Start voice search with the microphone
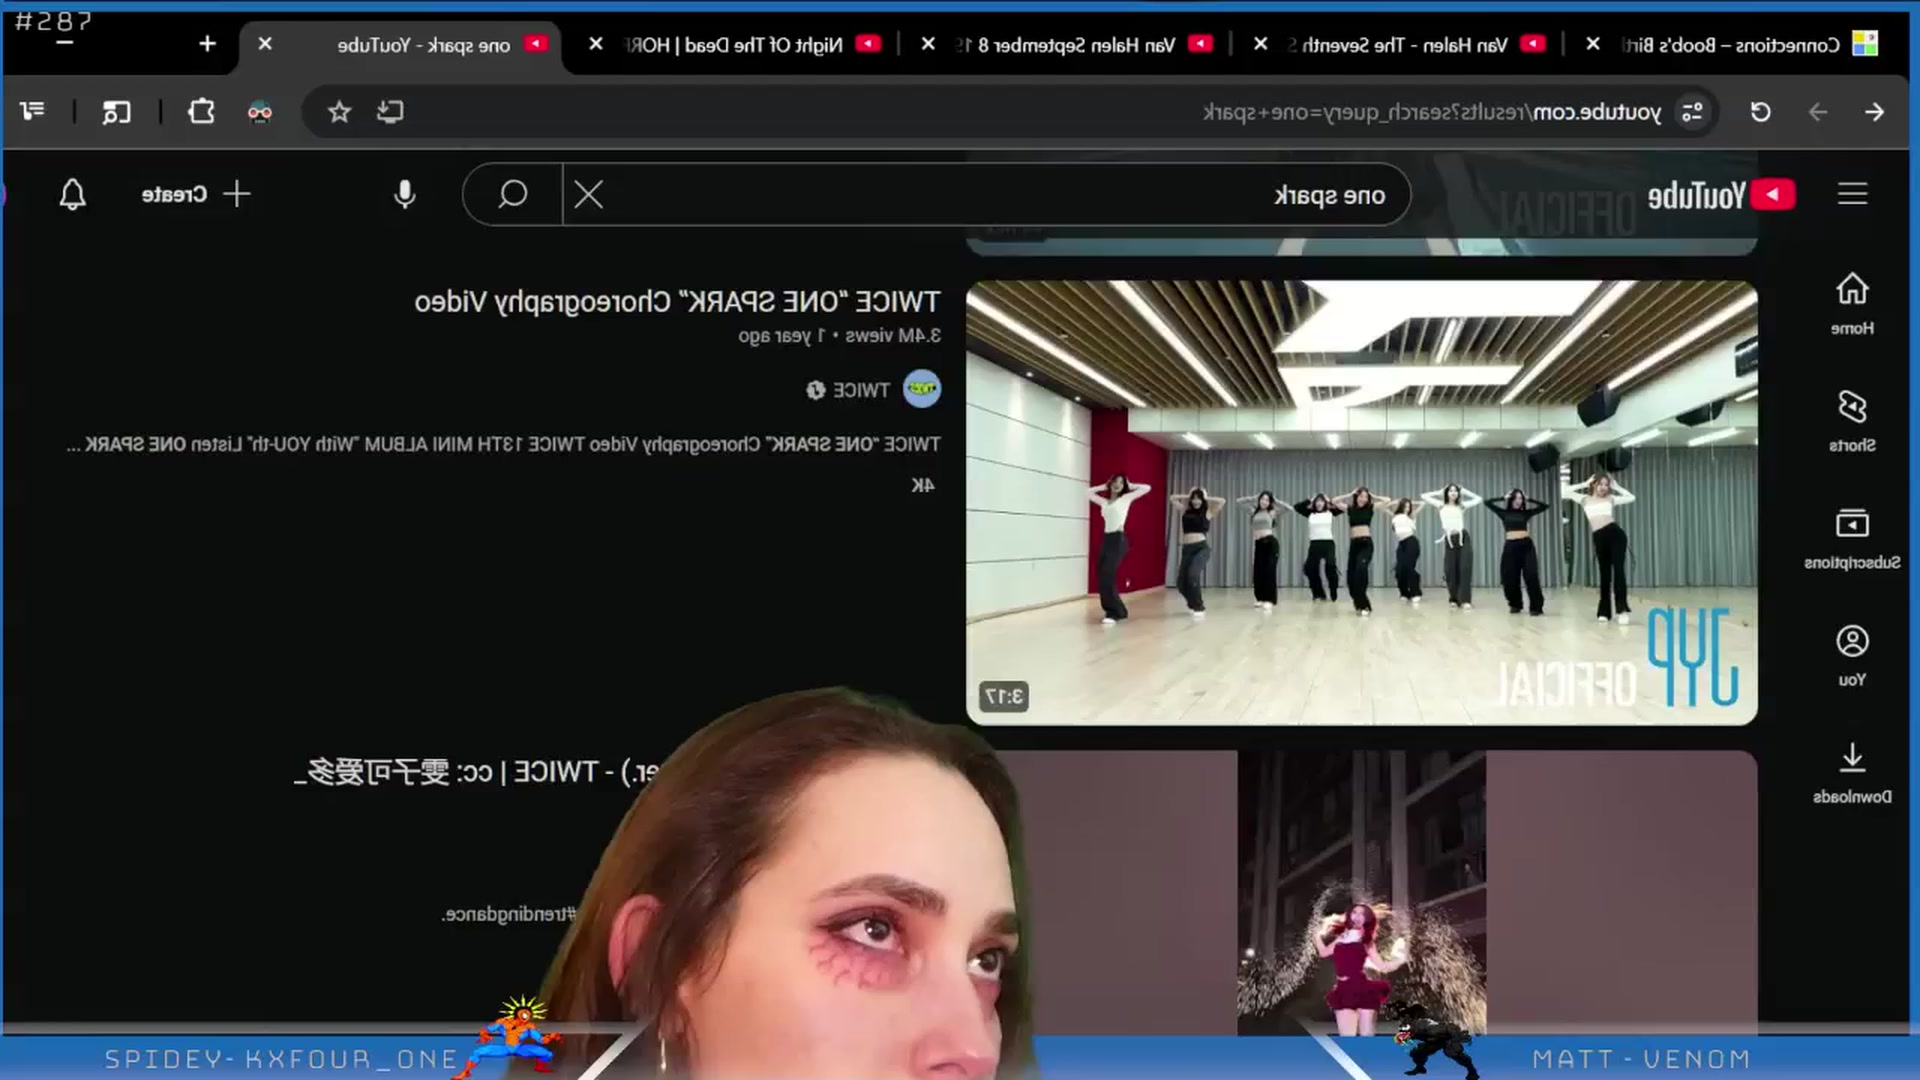This screenshot has width=1920, height=1080. [x=404, y=194]
